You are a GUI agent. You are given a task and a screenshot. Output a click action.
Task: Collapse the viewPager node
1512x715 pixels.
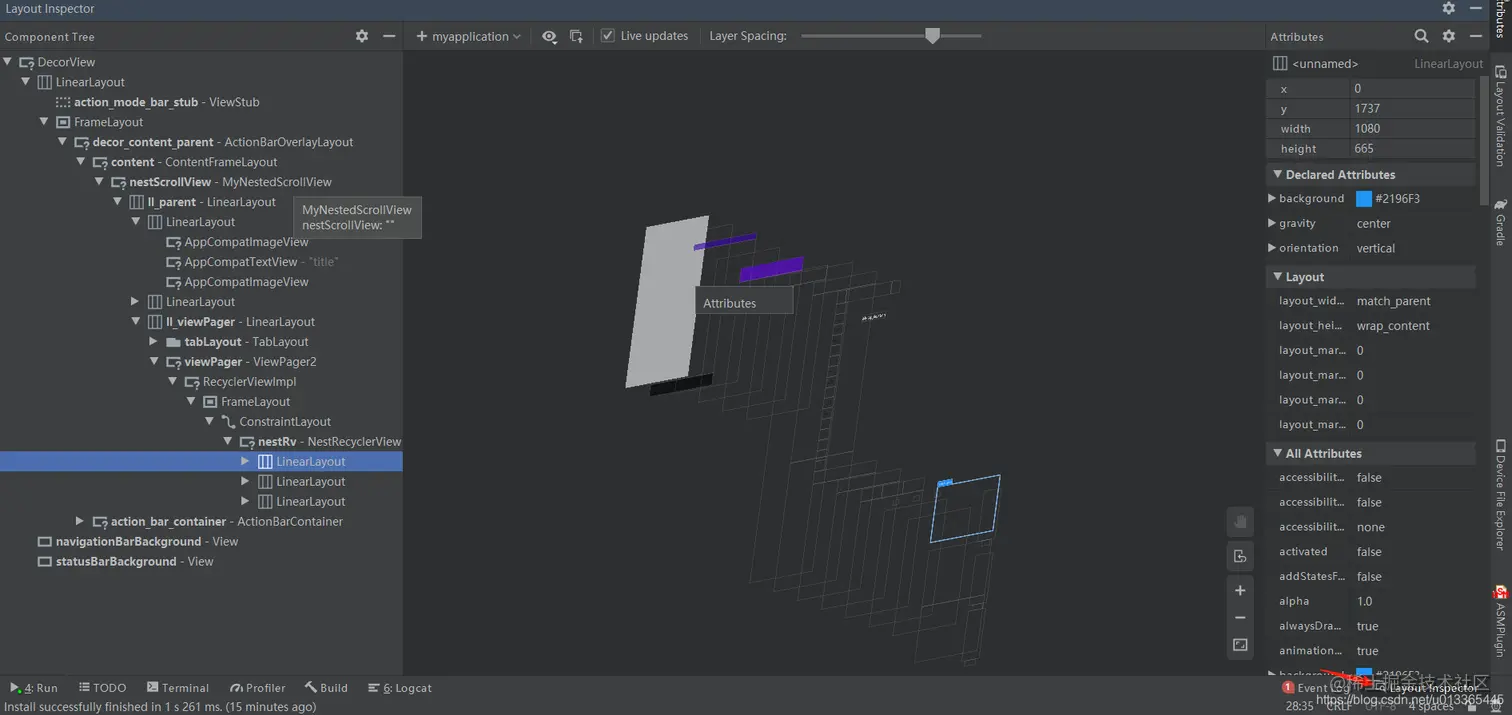154,362
